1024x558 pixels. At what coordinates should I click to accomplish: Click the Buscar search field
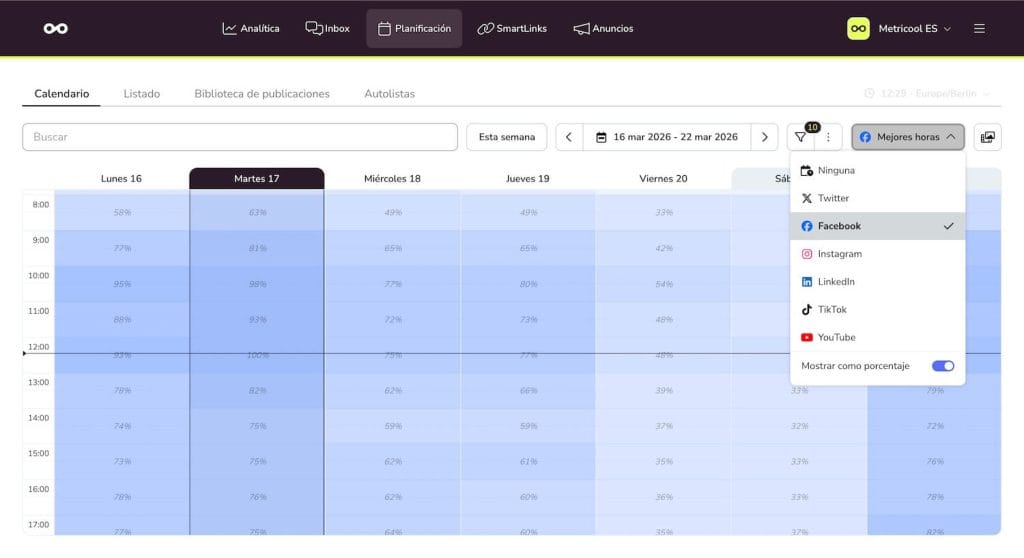click(x=239, y=137)
